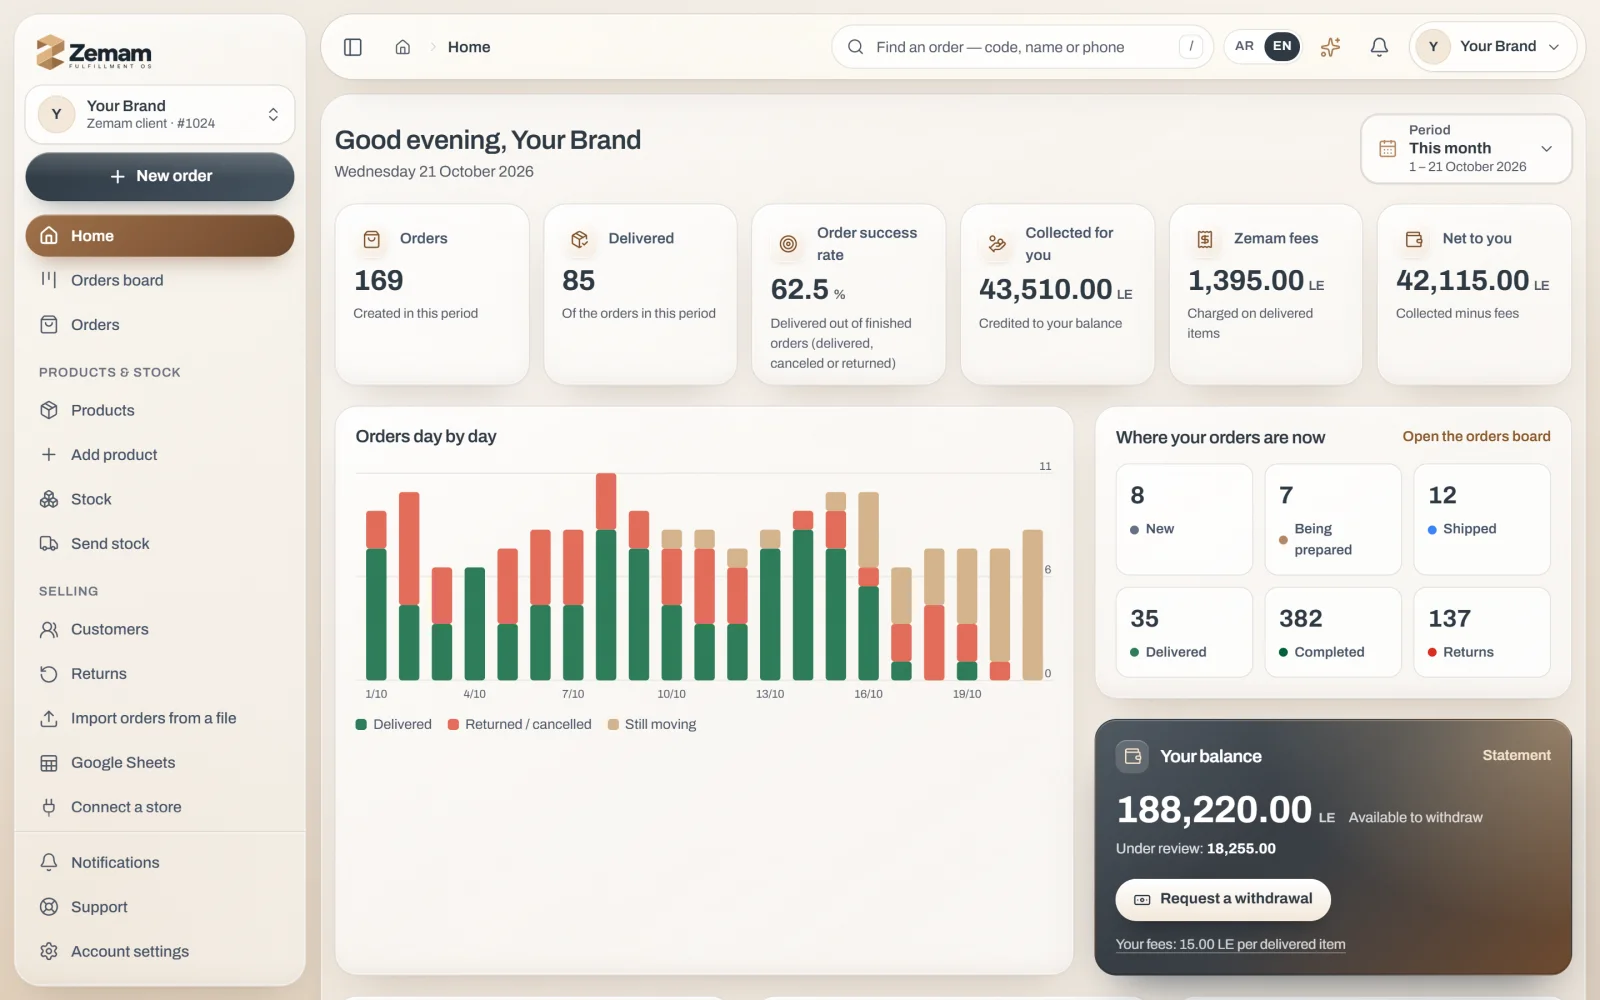Open Orders page in sidebar
This screenshot has width=1600, height=1000.
tap(160, 325)
